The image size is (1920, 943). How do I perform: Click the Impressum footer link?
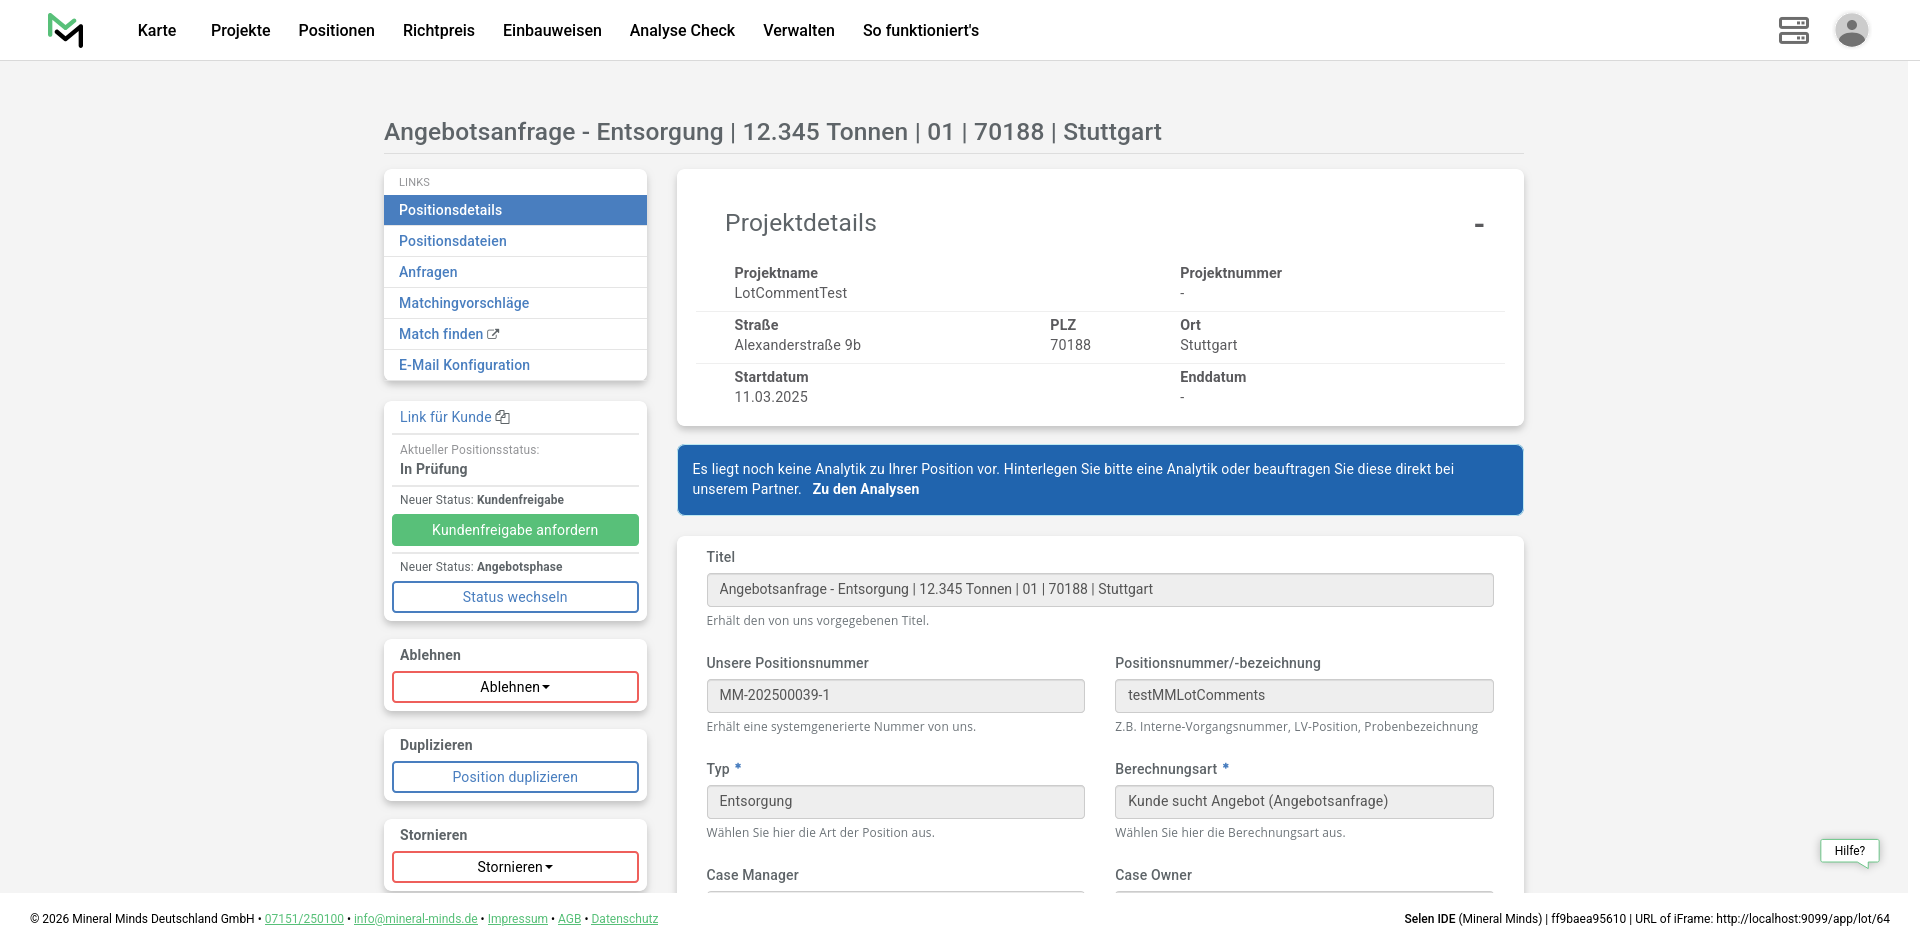point(517,919)
